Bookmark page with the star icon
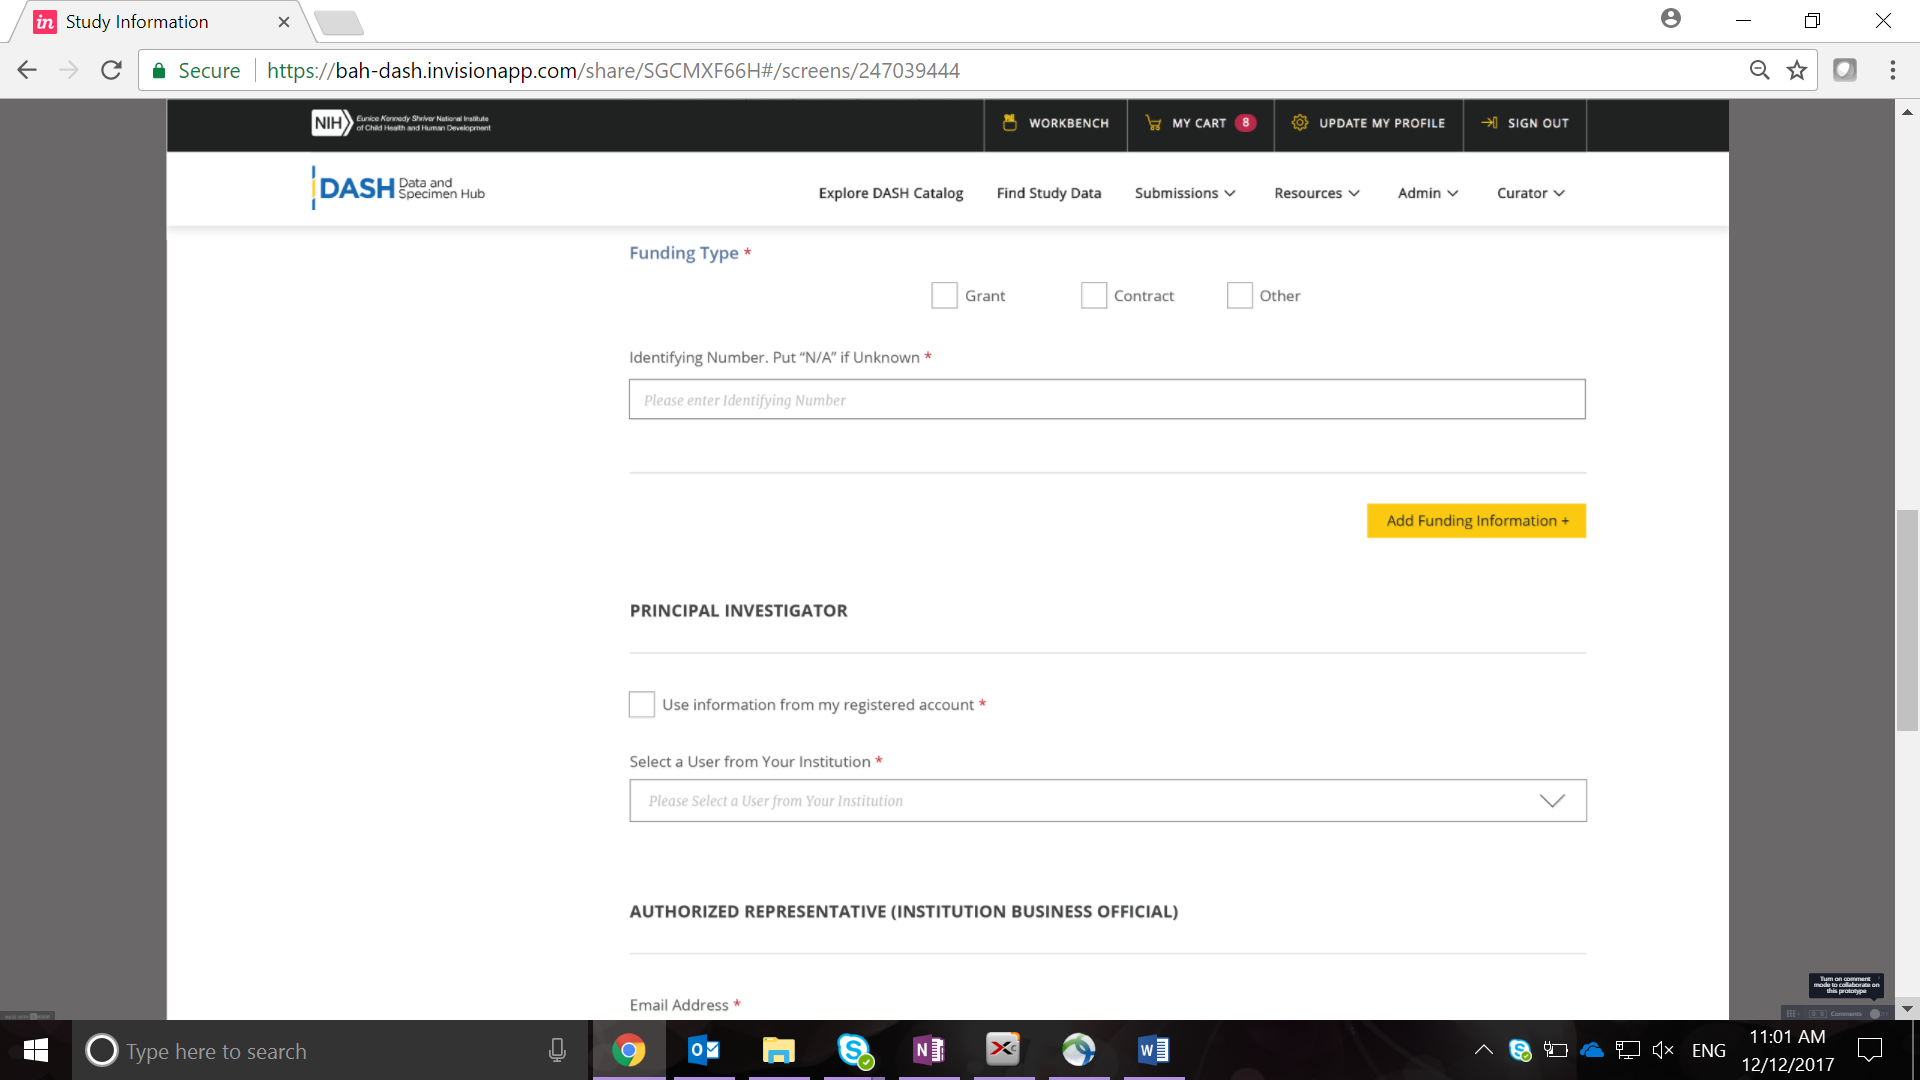This screenshot has height=1080, width=1920. pos(1797,70)
